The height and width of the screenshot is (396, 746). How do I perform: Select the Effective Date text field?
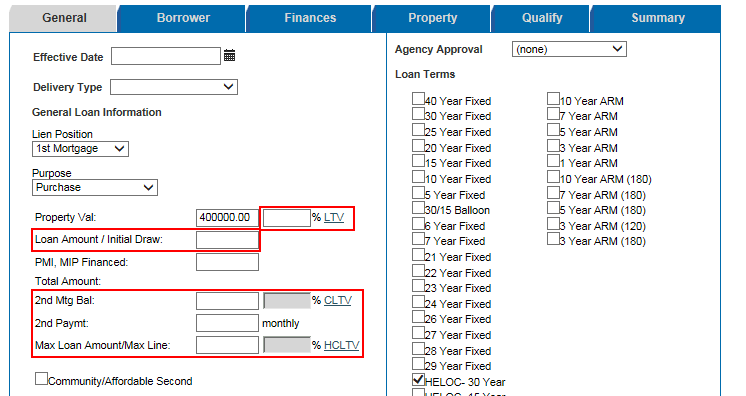coord(166,56)
